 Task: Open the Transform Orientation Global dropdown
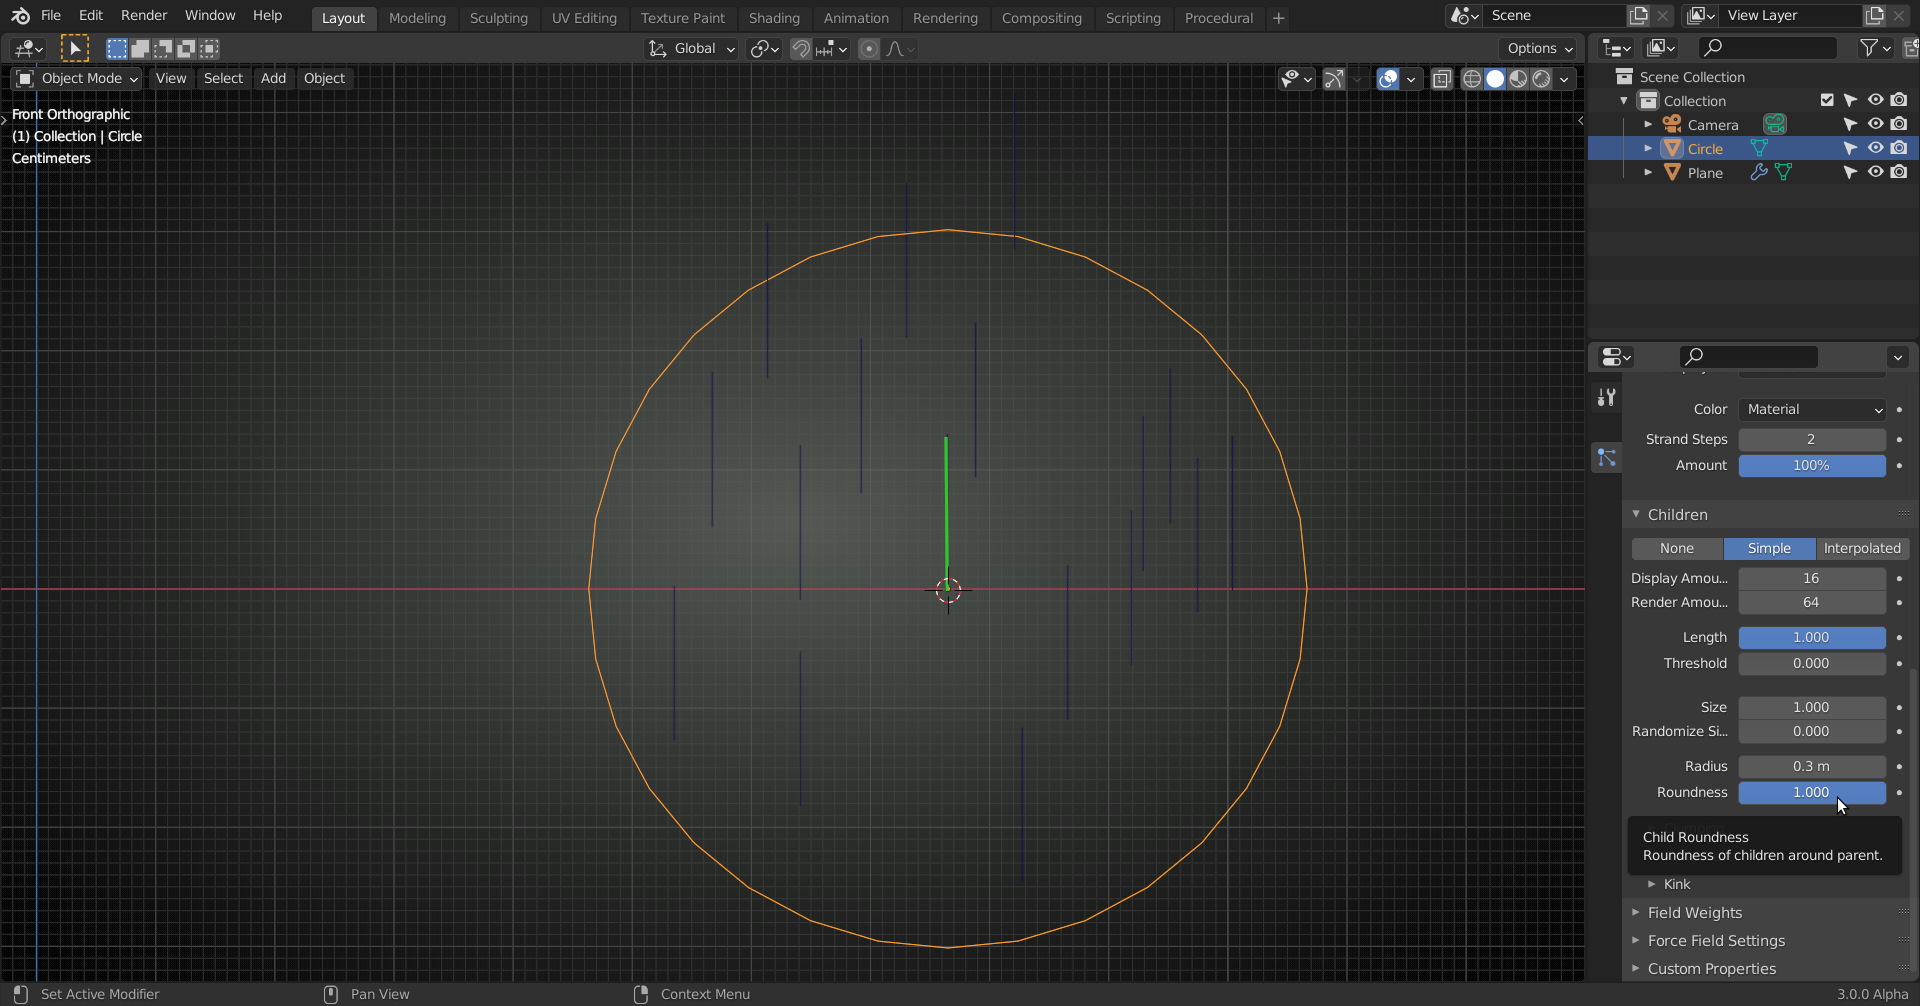click(x=690, y=48)
